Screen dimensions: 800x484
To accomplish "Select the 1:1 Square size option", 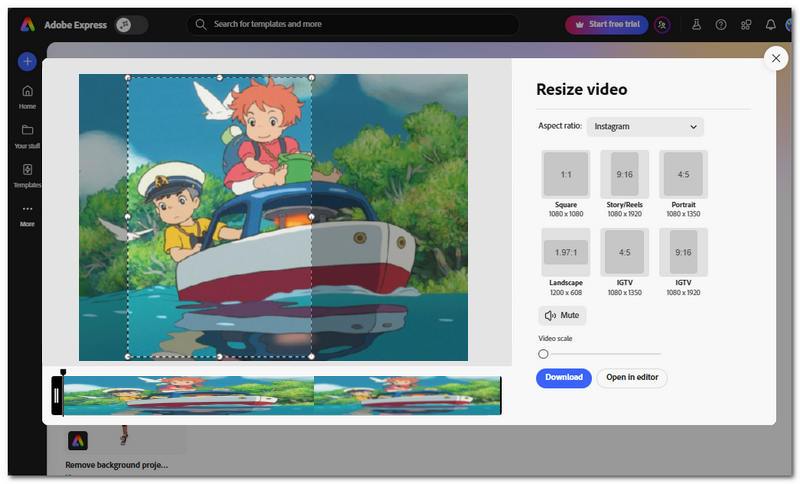I will click(x=566, y=184).
